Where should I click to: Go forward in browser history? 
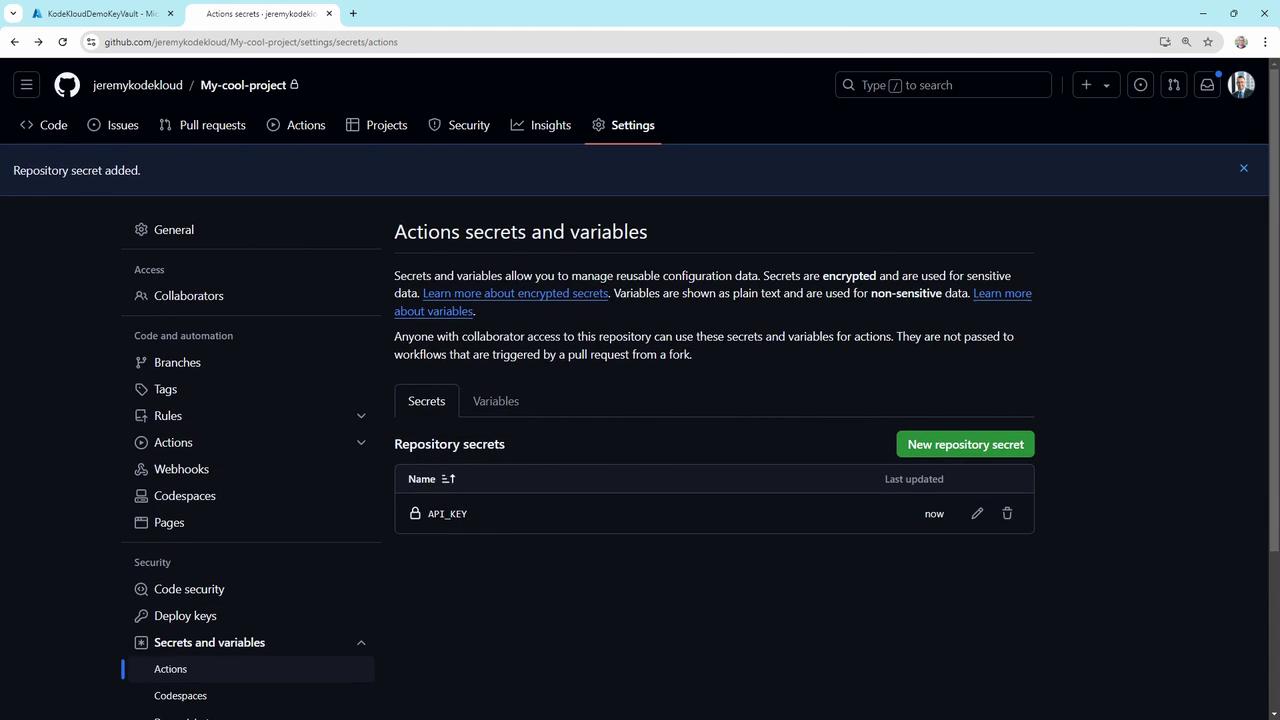(x=38, y=42)
